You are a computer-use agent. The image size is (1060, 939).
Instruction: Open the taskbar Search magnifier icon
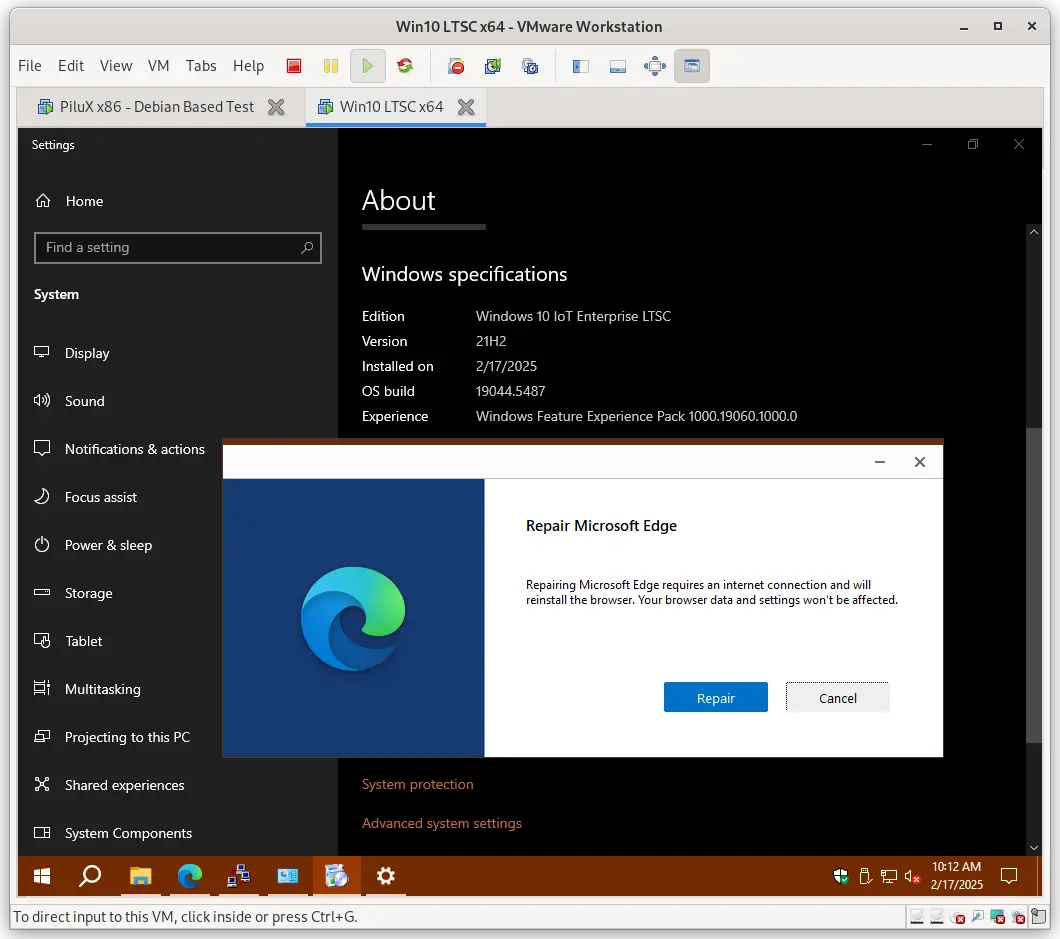(90, 876)
